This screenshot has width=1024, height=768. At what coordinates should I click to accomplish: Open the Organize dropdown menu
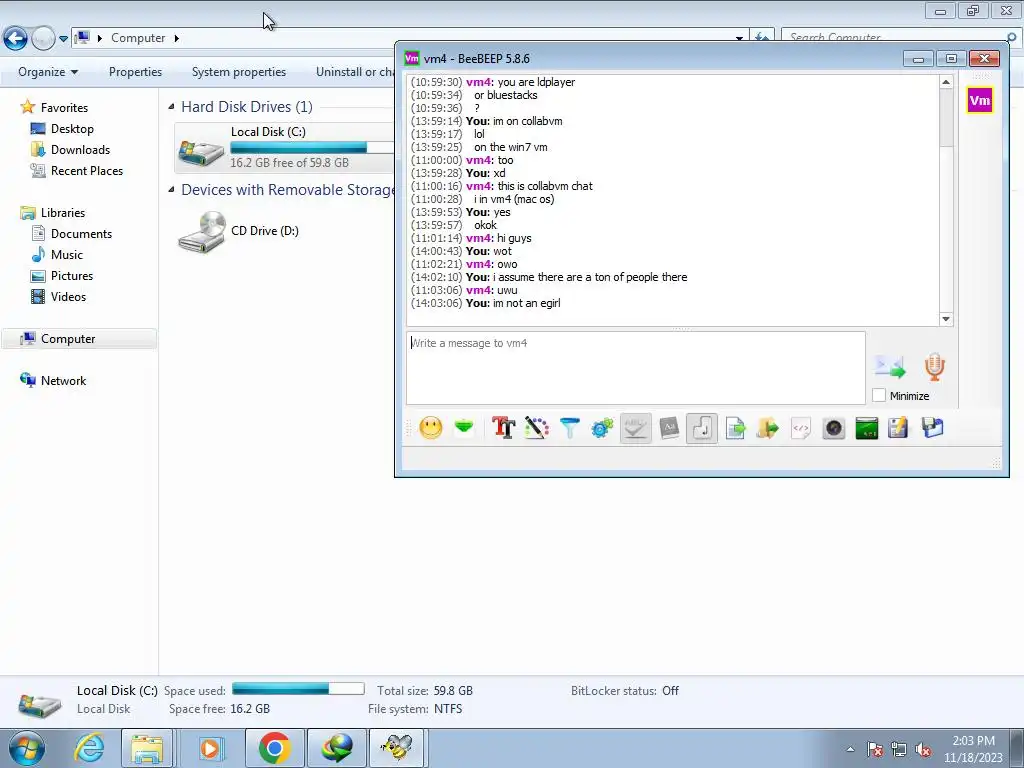tap(48, 72)
